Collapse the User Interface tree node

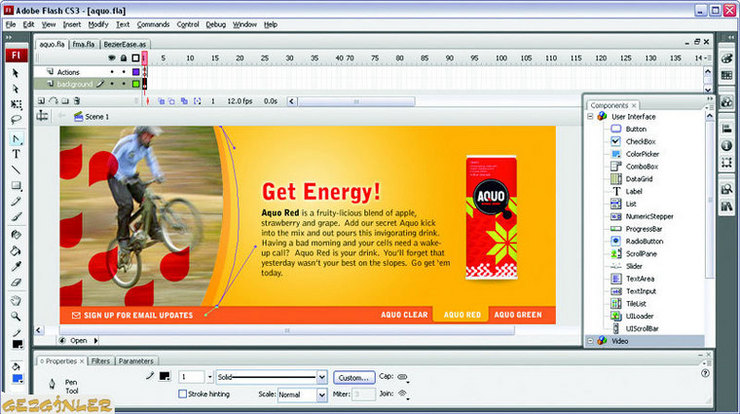[x=590, y=116]
